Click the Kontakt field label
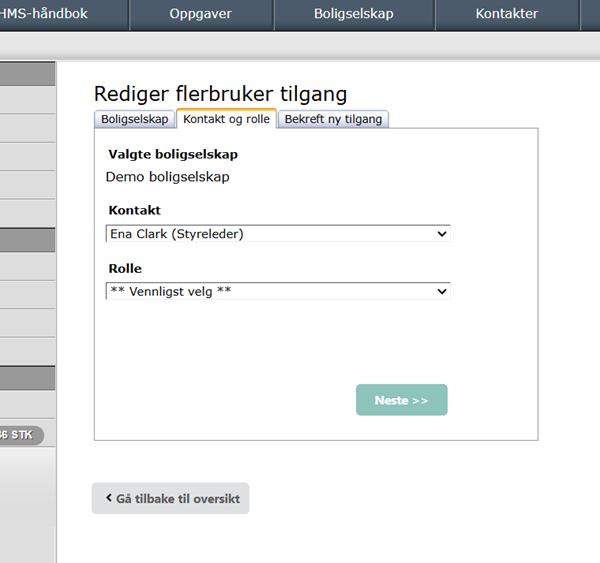600x563 pixels. click(134, 211)
